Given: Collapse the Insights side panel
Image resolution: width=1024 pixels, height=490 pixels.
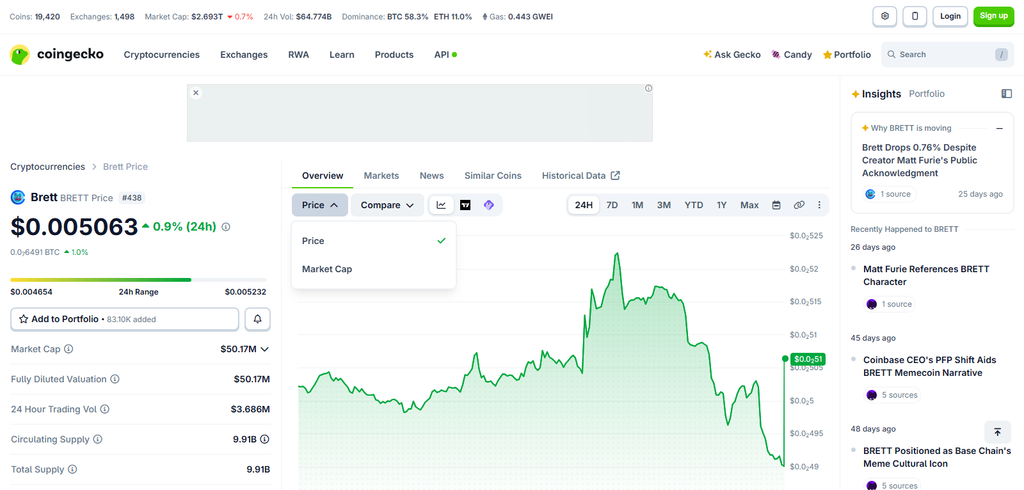Looking at the screenshot, I should 1006,93.
